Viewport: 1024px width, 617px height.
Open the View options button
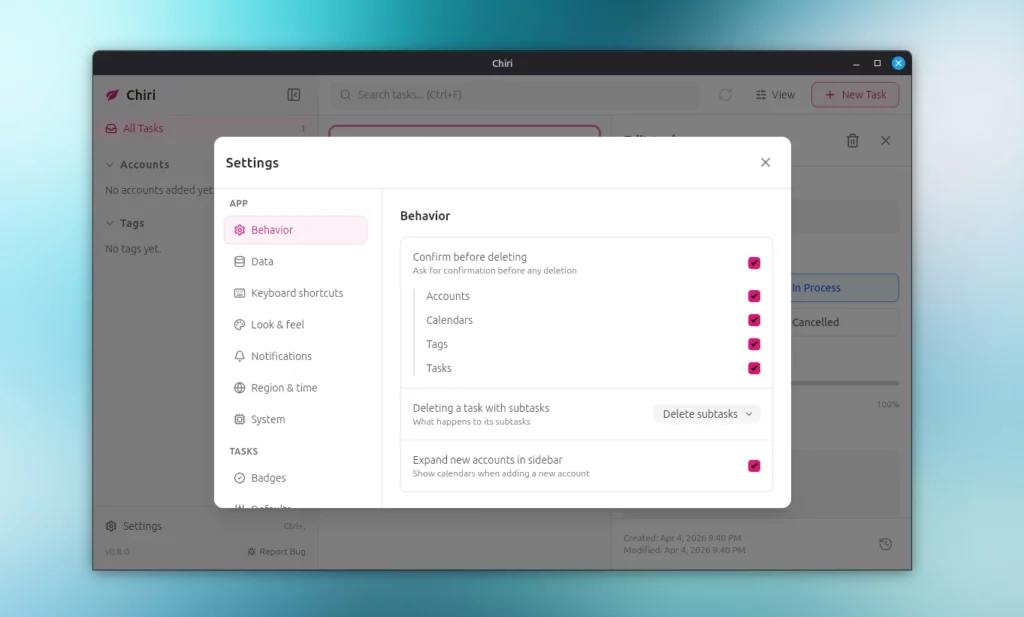[x=775, y=95]
